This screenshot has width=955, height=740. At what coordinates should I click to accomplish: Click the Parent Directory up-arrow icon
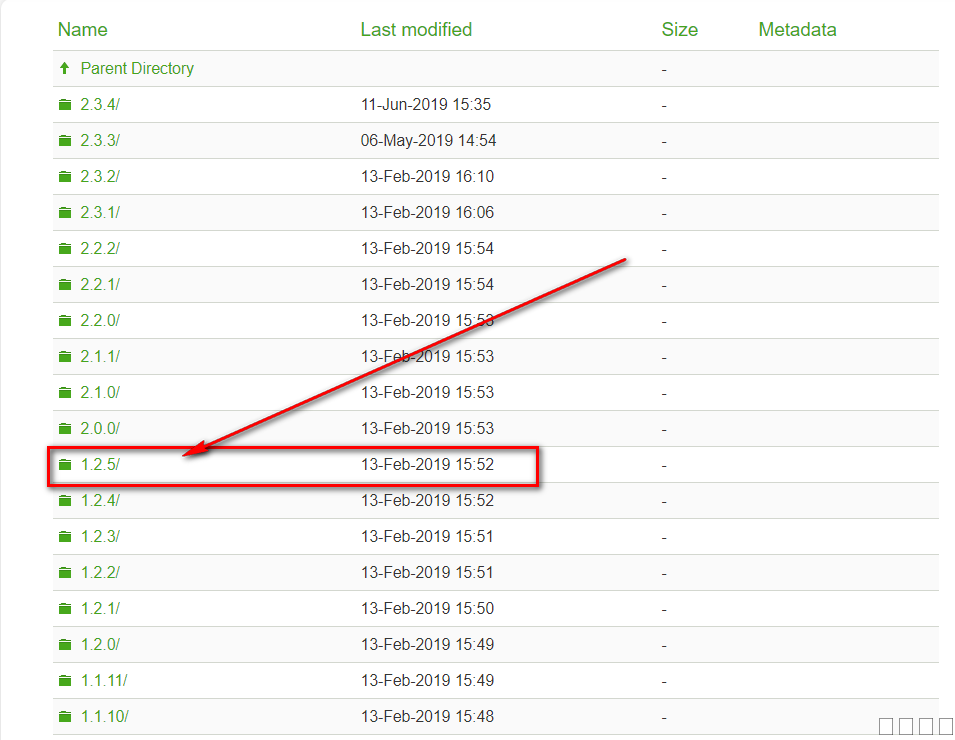tap(65, 69)
